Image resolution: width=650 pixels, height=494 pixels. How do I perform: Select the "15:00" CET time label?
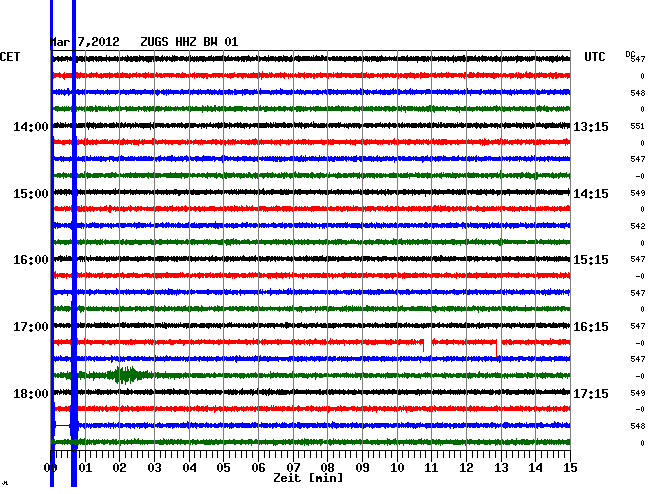[31, 194]
